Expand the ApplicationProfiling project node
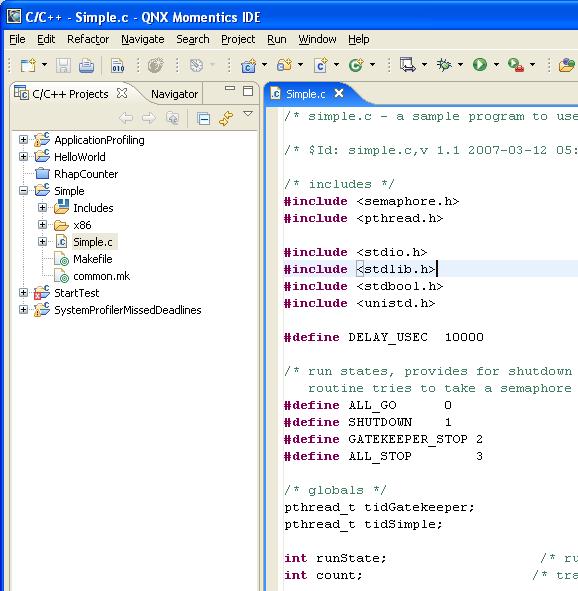The image size is (578, 591). point(23,140)
